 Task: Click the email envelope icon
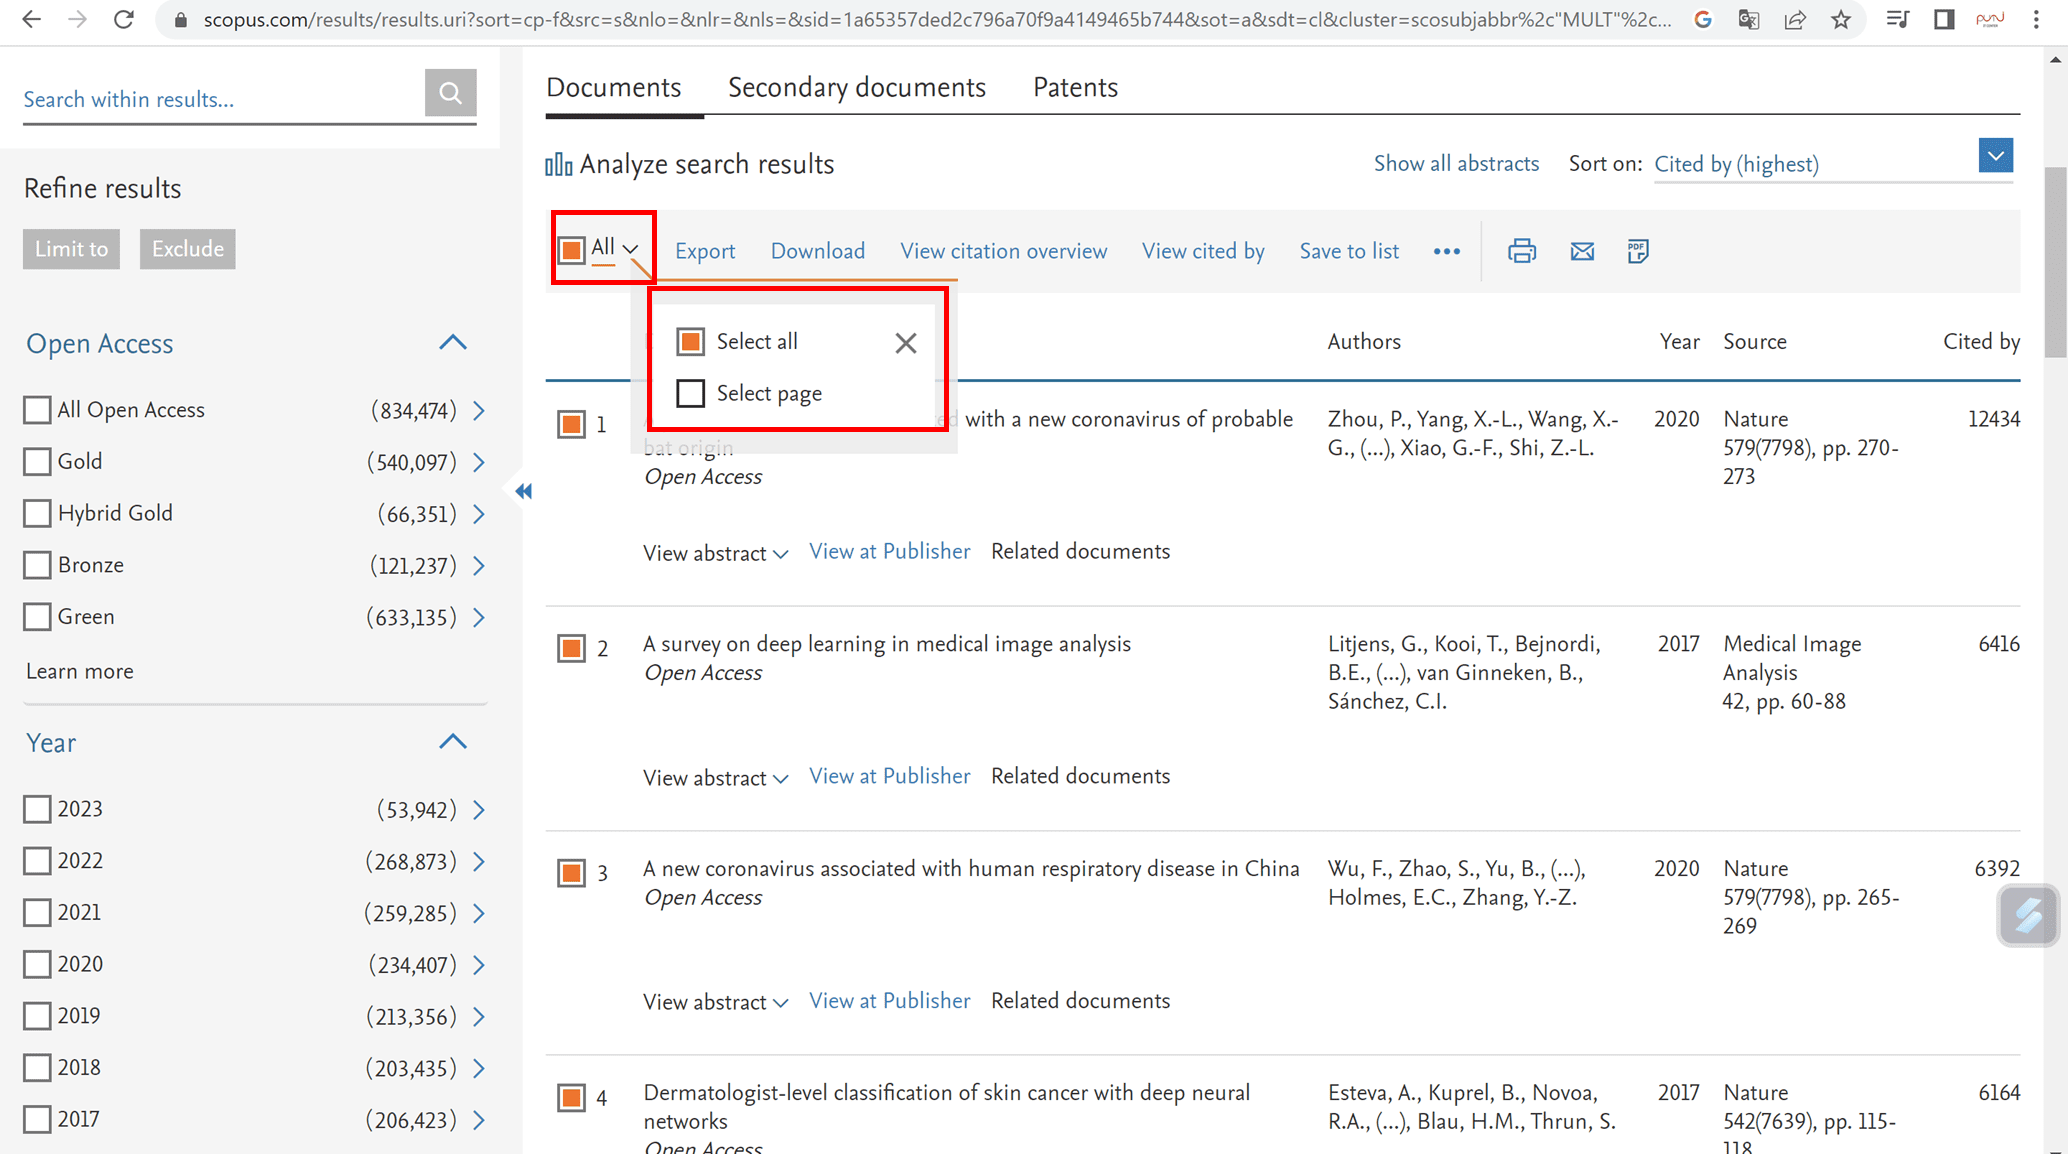[x=1581, y=251]
